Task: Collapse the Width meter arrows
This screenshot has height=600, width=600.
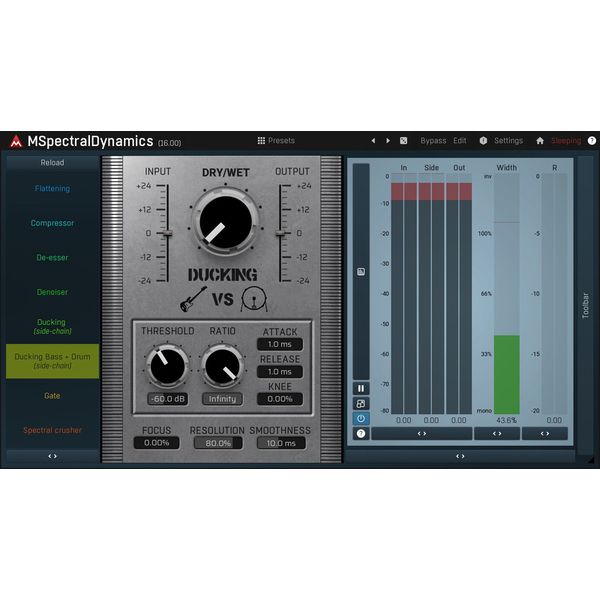Action: click(497, 434)
